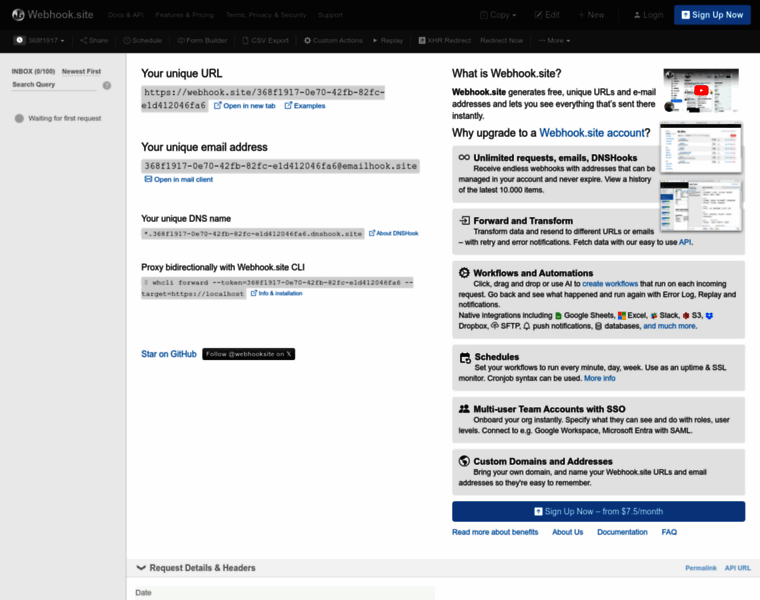Screen dimensions: 760x600
Task: Click the and much more link
Action: 669,326
